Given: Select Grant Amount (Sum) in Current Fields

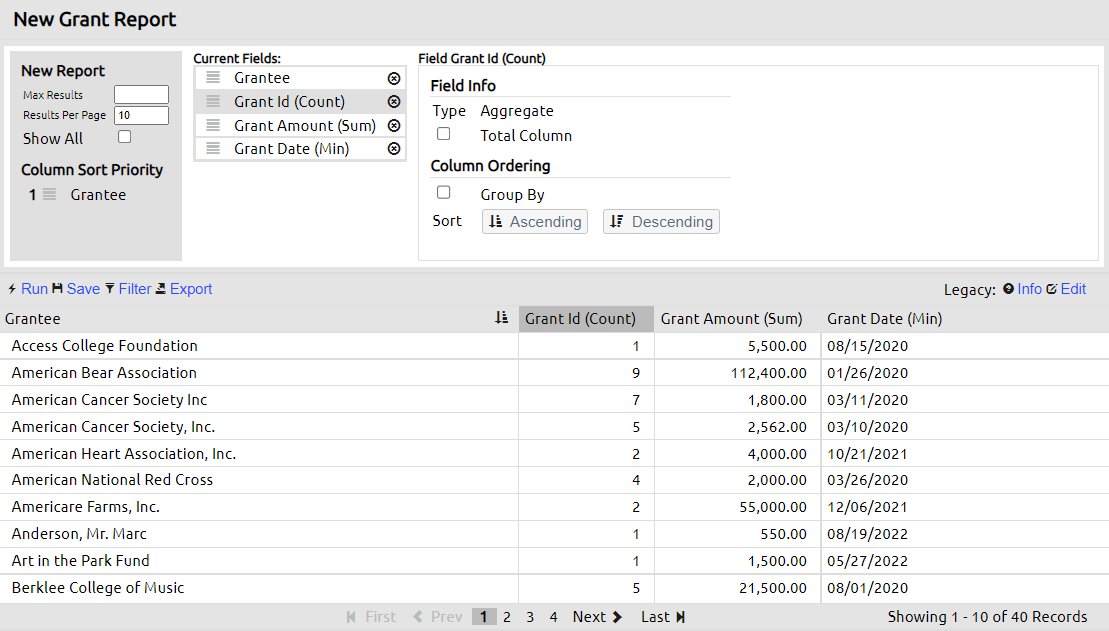Looking at the screenshot, I should click(x=300, y=126).
